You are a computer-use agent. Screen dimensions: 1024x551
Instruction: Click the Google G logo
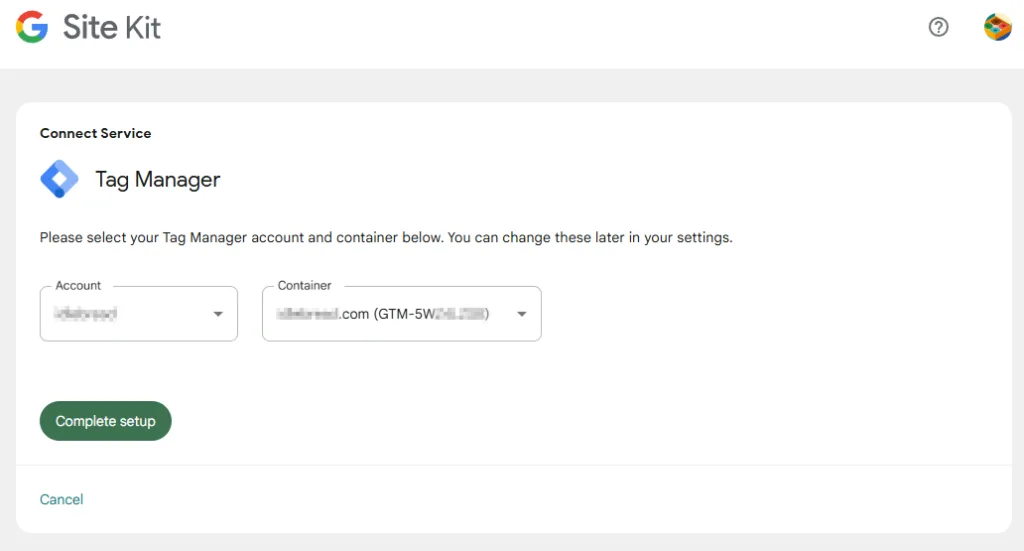coord(32,27)
